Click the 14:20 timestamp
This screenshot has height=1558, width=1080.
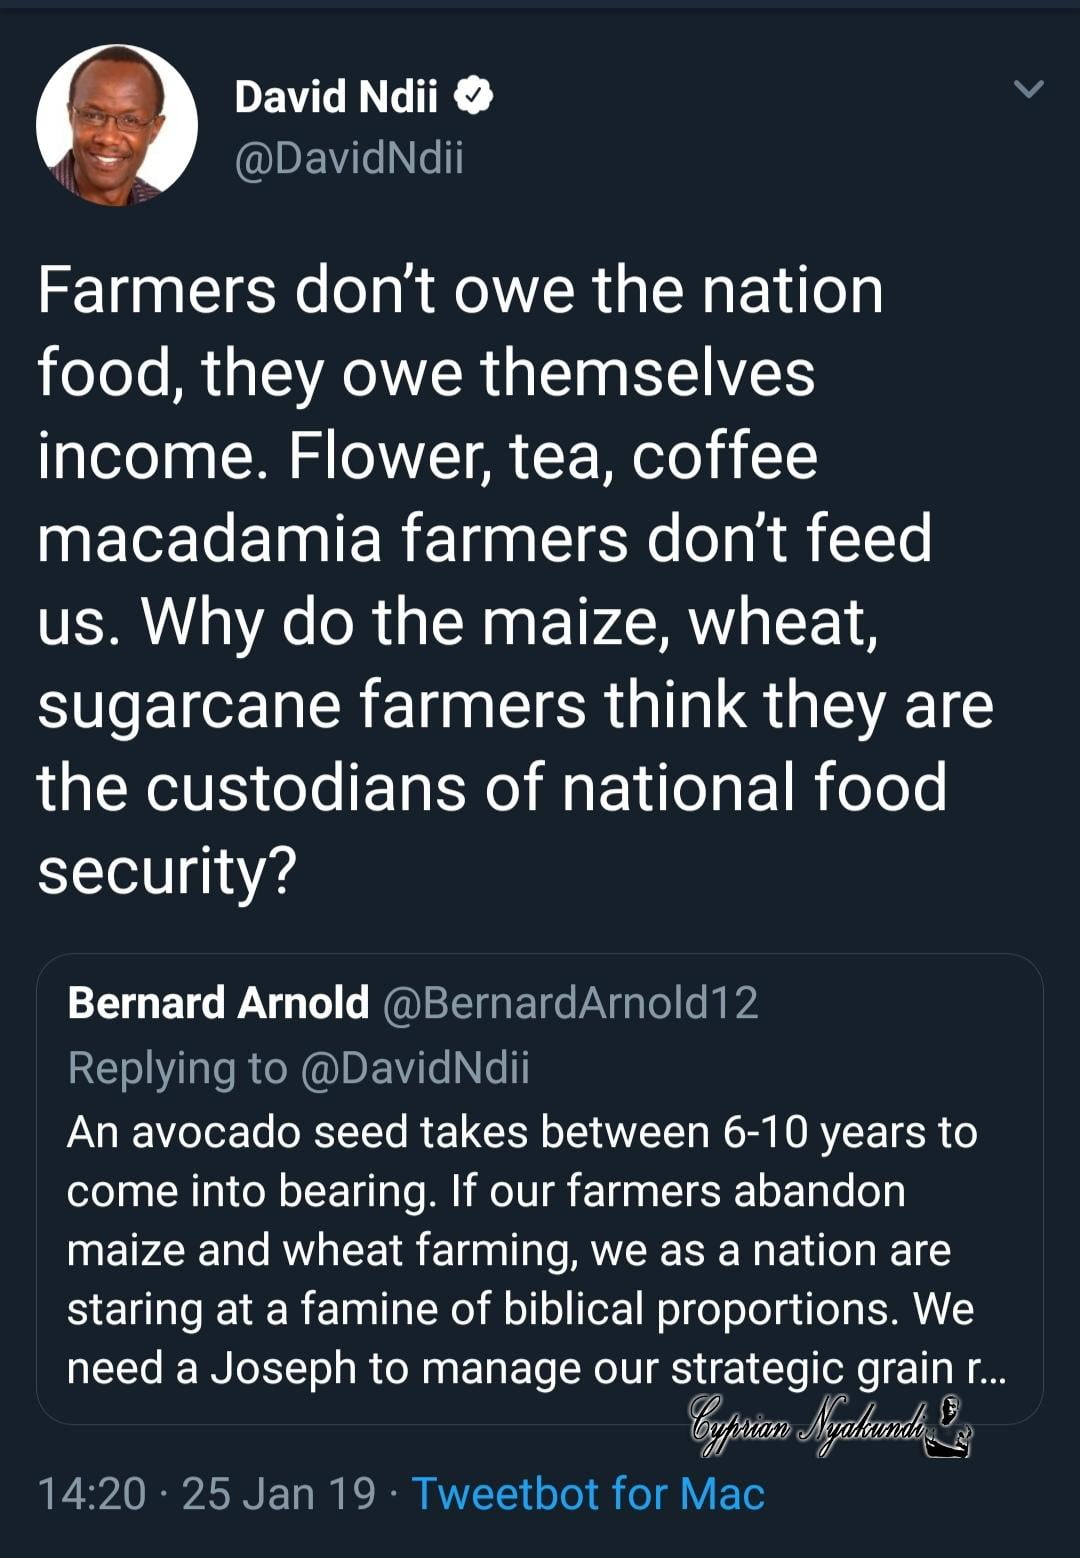pyautogui.click(x=91, y=1494)
